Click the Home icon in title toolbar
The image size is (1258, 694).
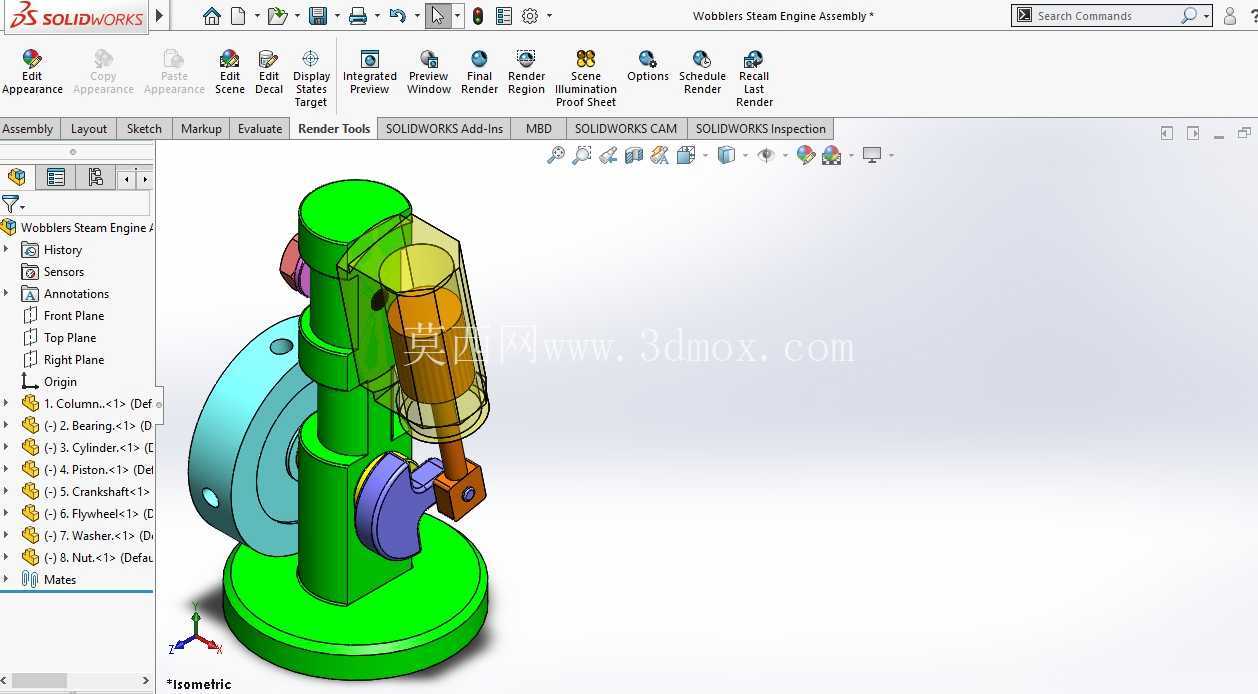click(211, 16)
